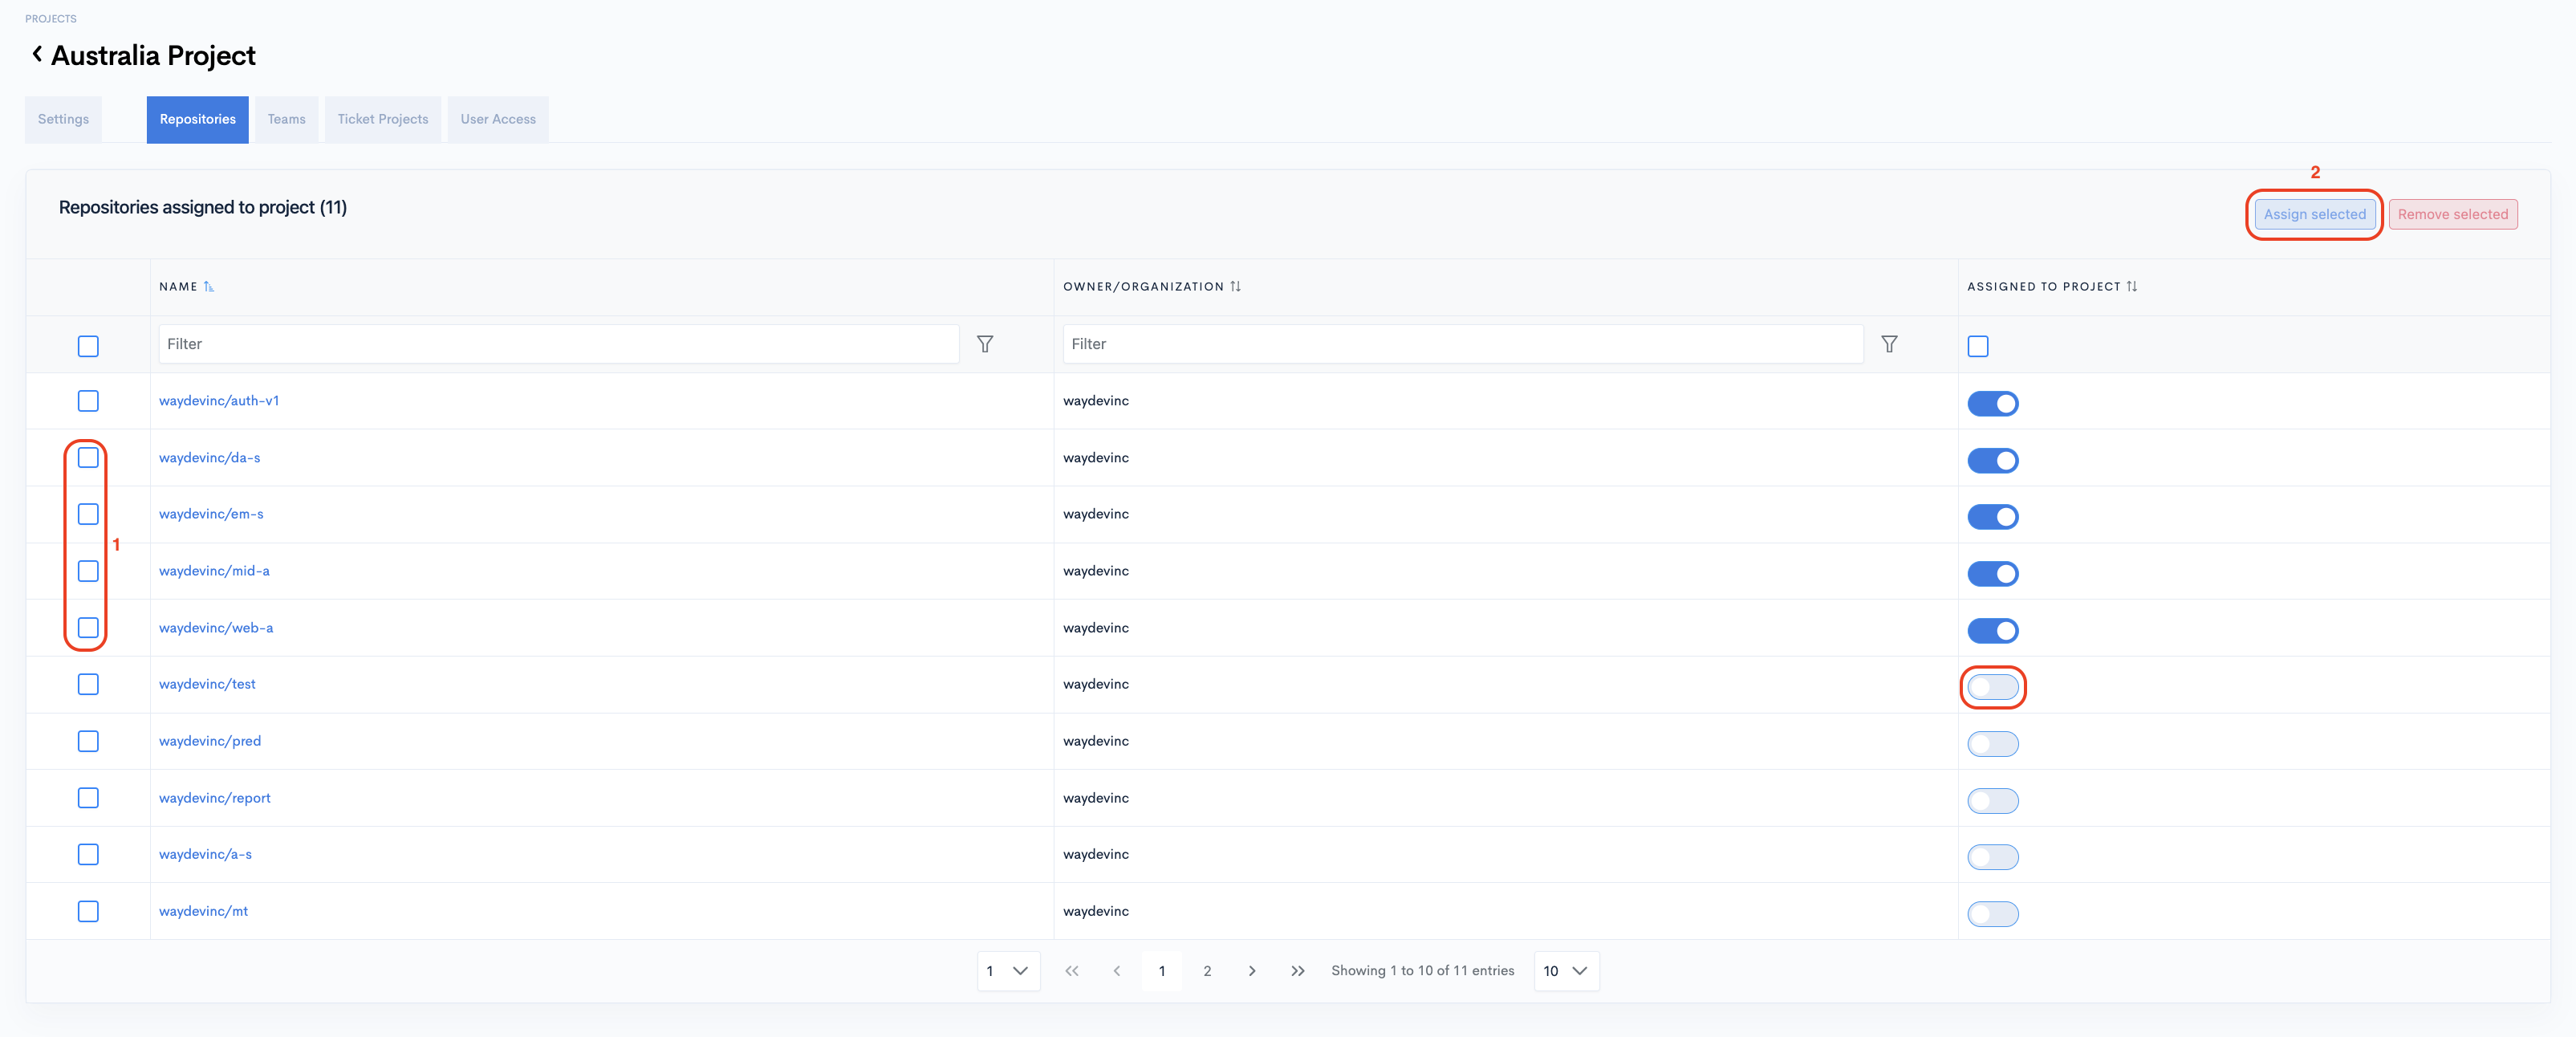Select checkbox for waydevinc/mid-a
Screen dimensions: 2576x1037
(88, 571)
